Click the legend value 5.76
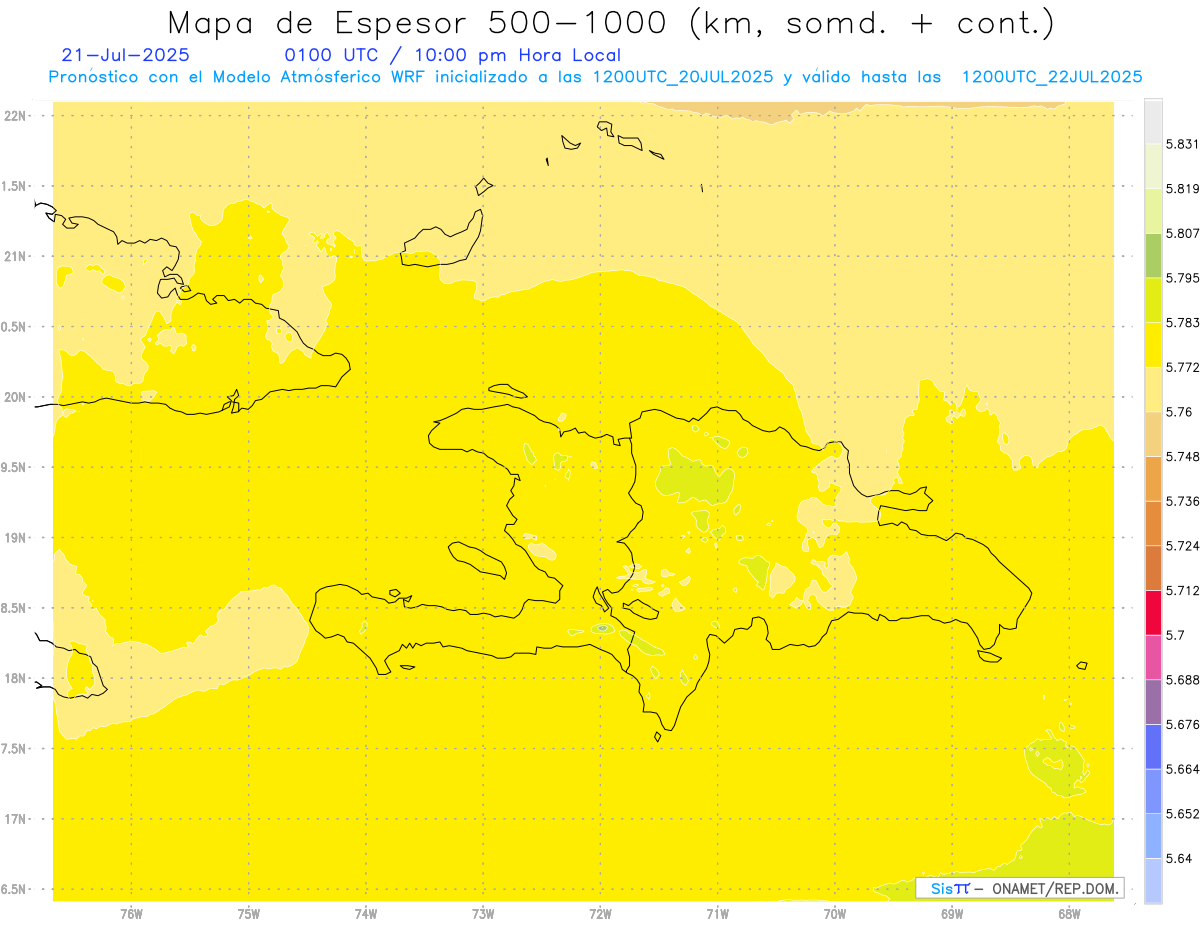Screen dimensions: 1200x927 coord(1179,412)
